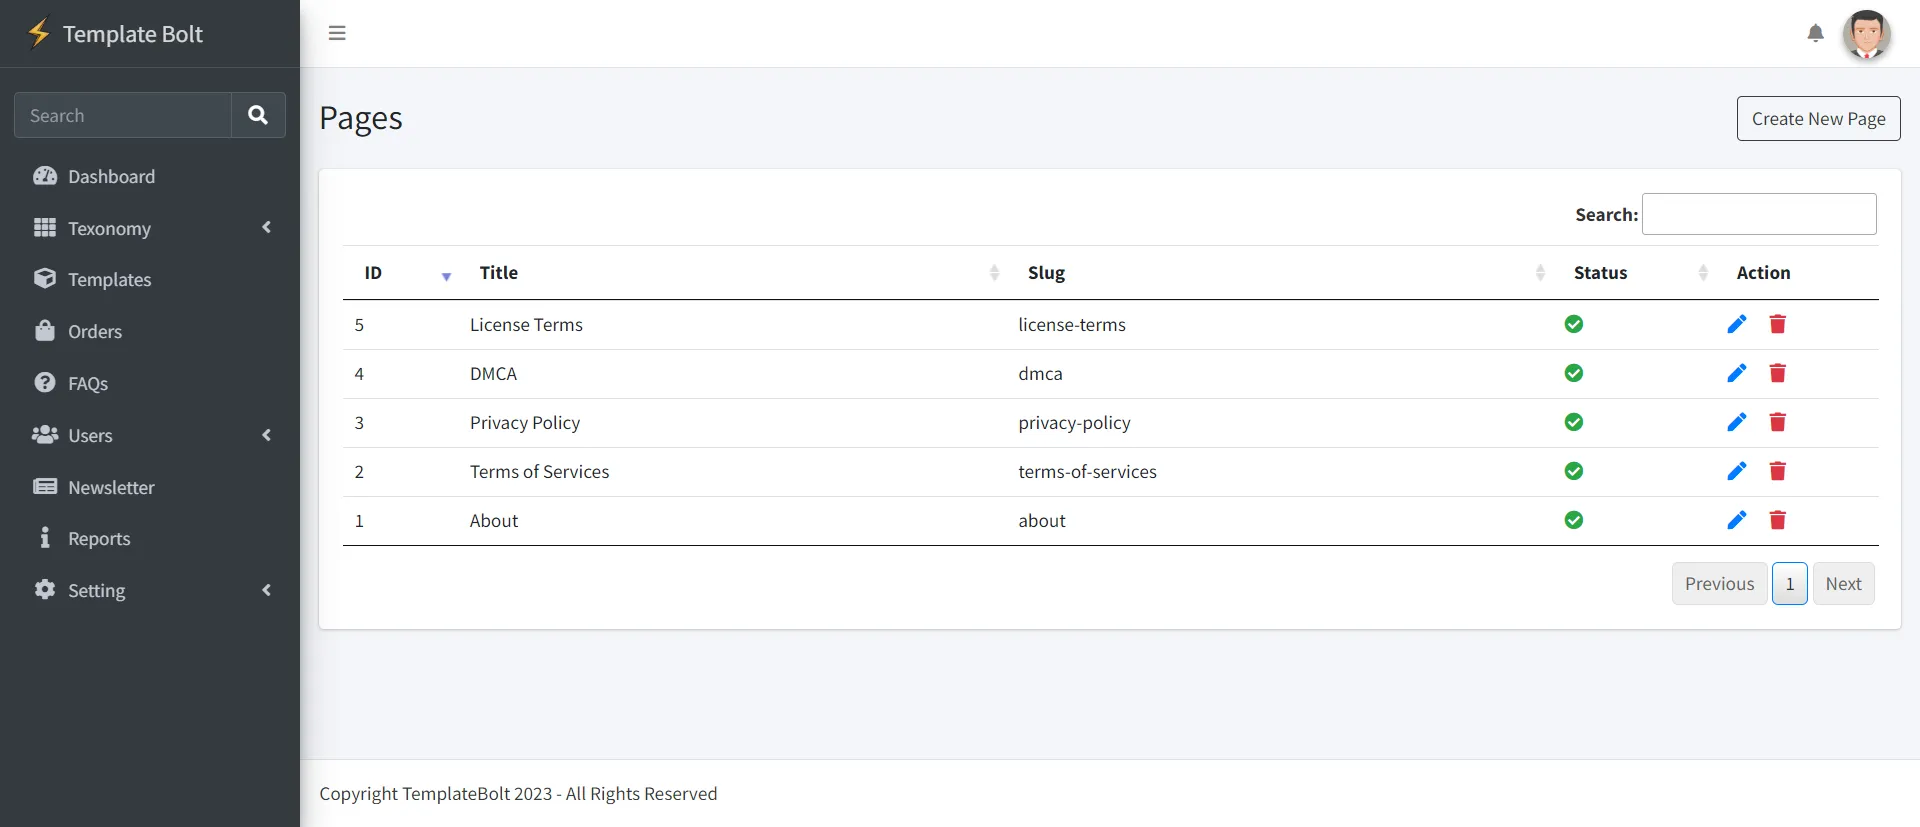Click the hamburger menu toggle icon

pyautogui.click(x=337, y=33)
